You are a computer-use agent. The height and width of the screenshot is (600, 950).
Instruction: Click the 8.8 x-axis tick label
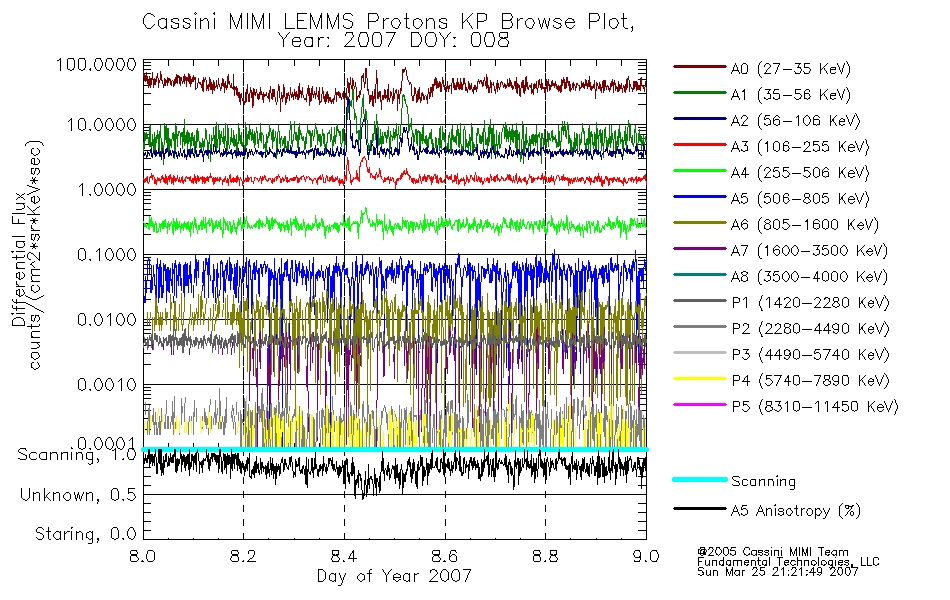(545, 556)
